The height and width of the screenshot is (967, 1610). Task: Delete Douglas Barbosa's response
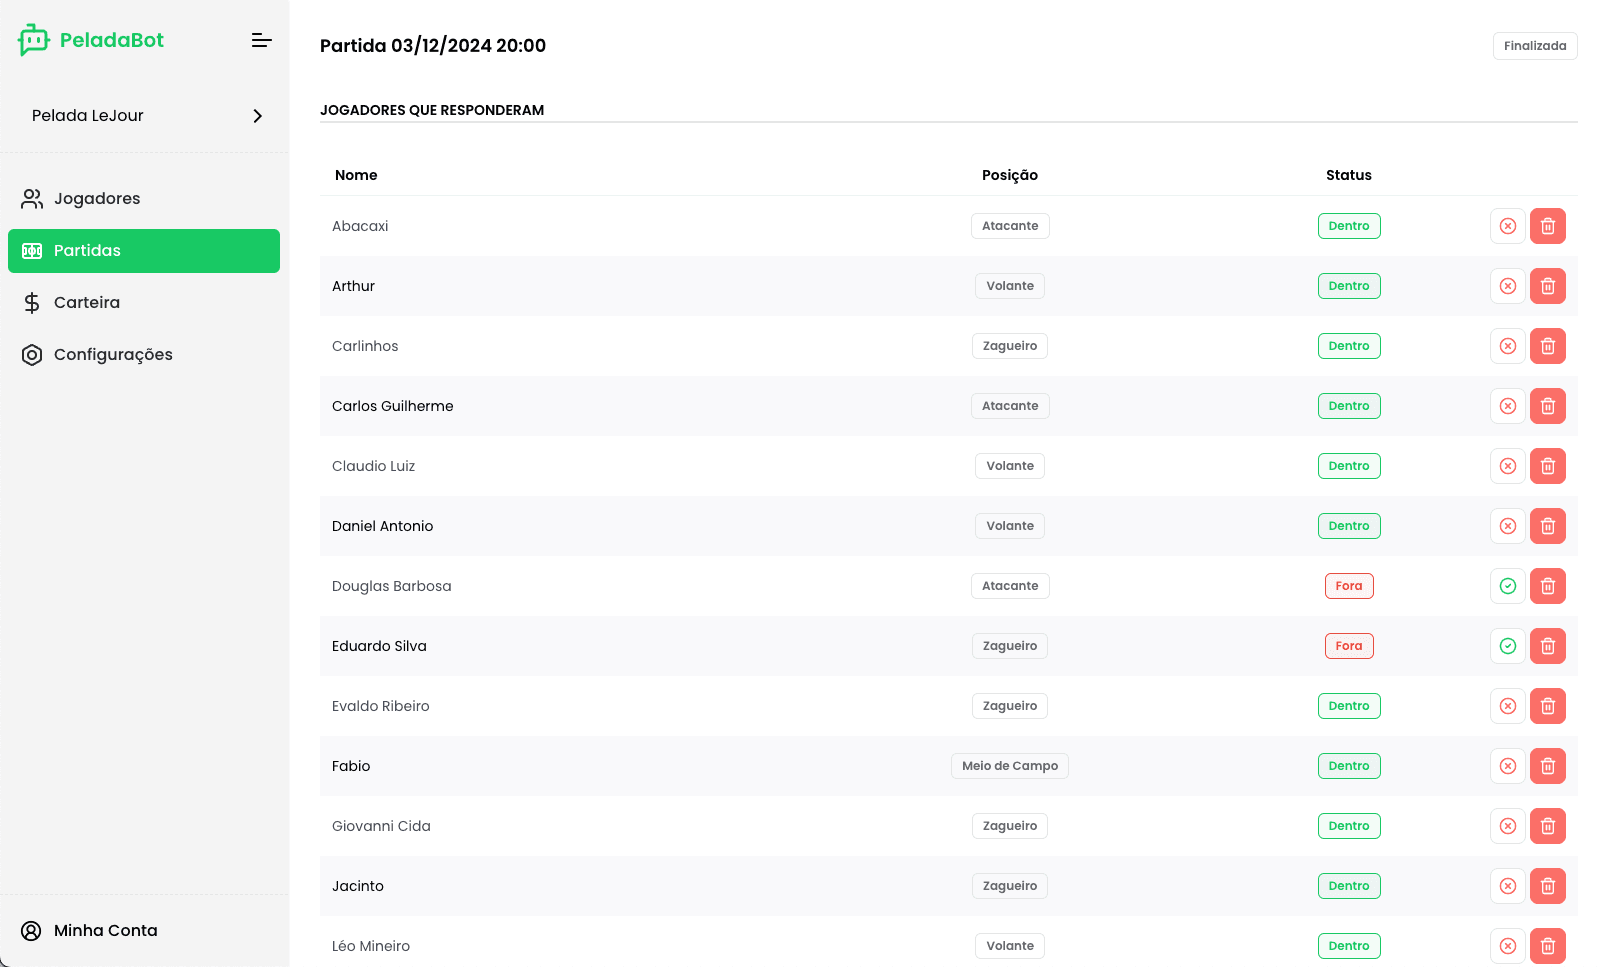click(1547, 586)
